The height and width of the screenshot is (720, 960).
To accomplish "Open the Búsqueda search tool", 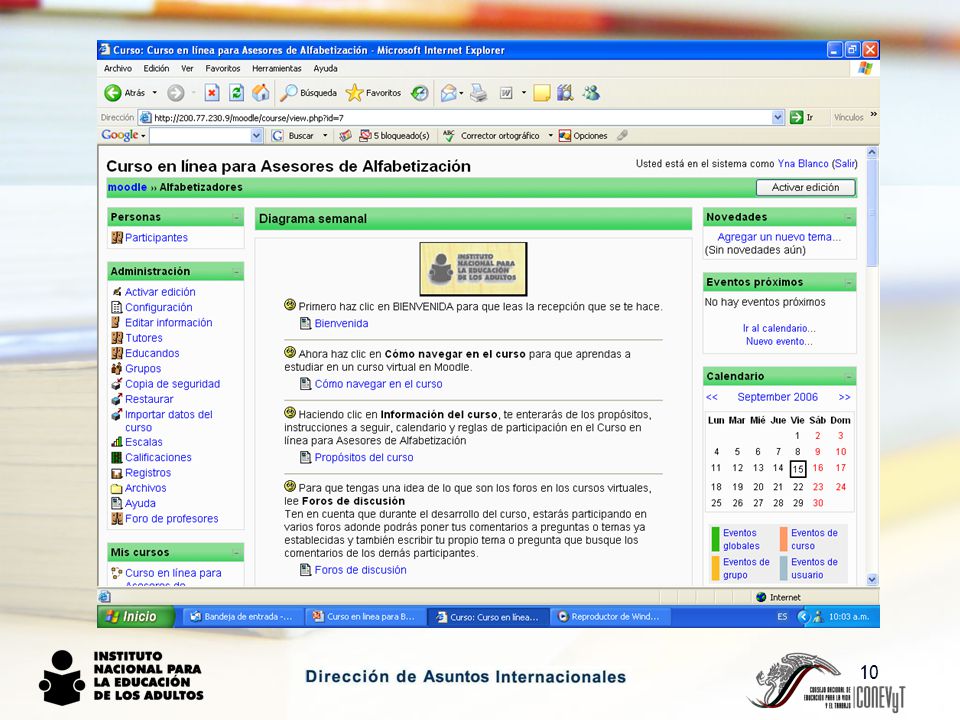I will pos(309,93).
